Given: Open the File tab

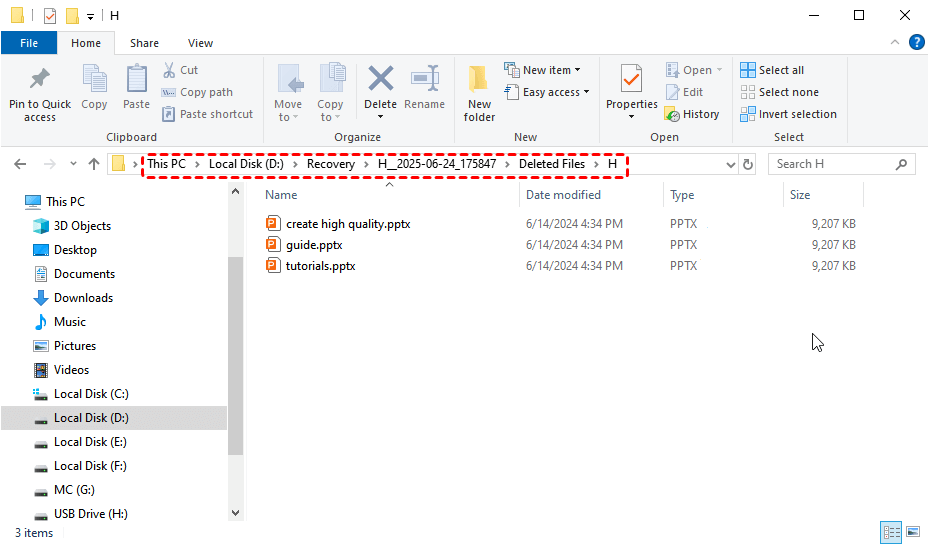Looking at the screenshot, I should (29, 43).
